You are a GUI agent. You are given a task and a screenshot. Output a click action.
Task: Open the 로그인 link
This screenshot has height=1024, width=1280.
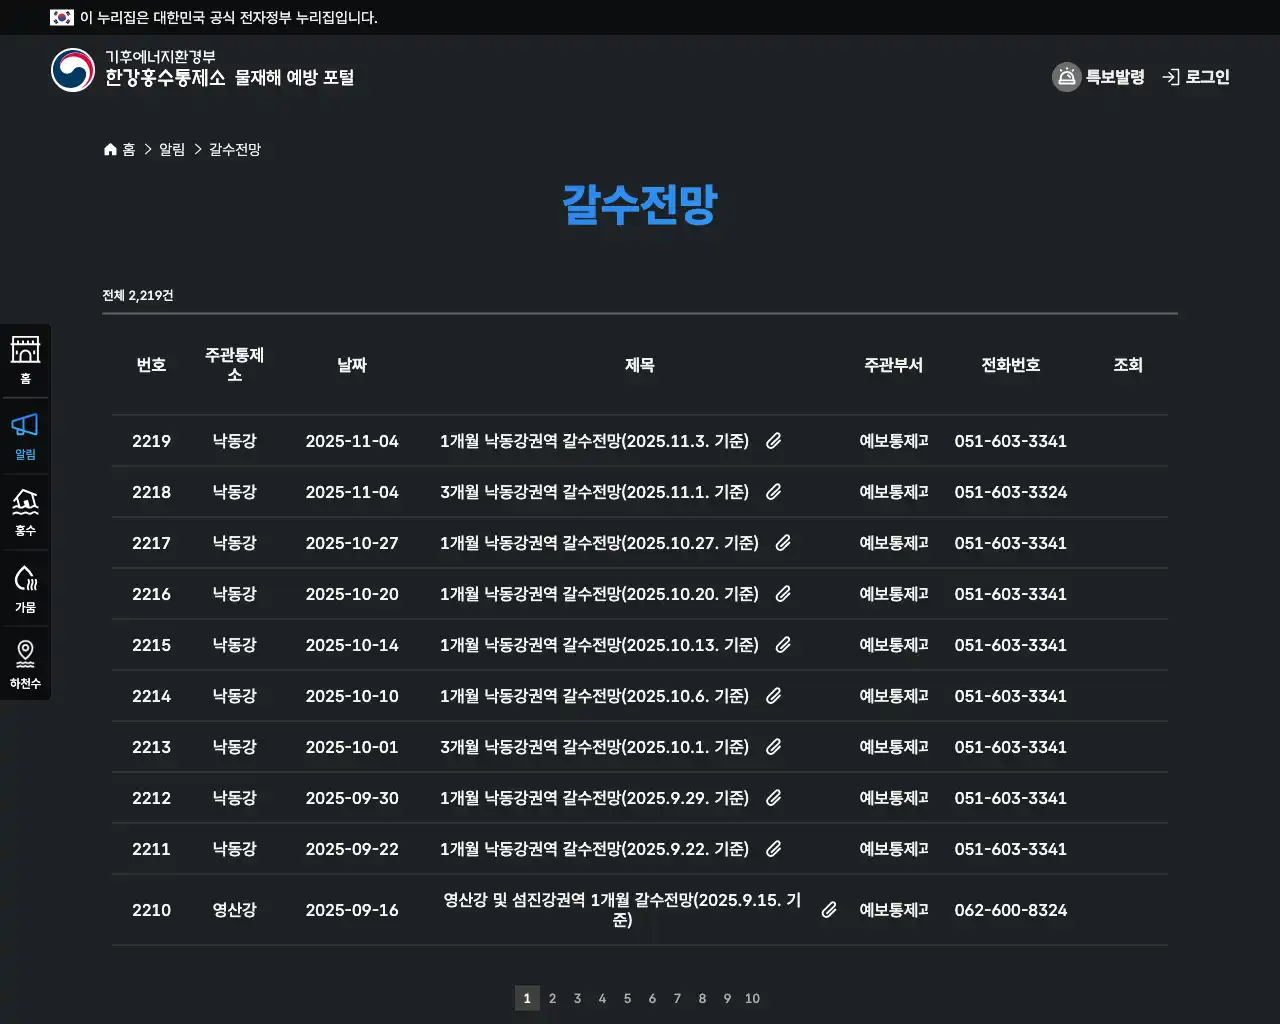(1208, 76)
